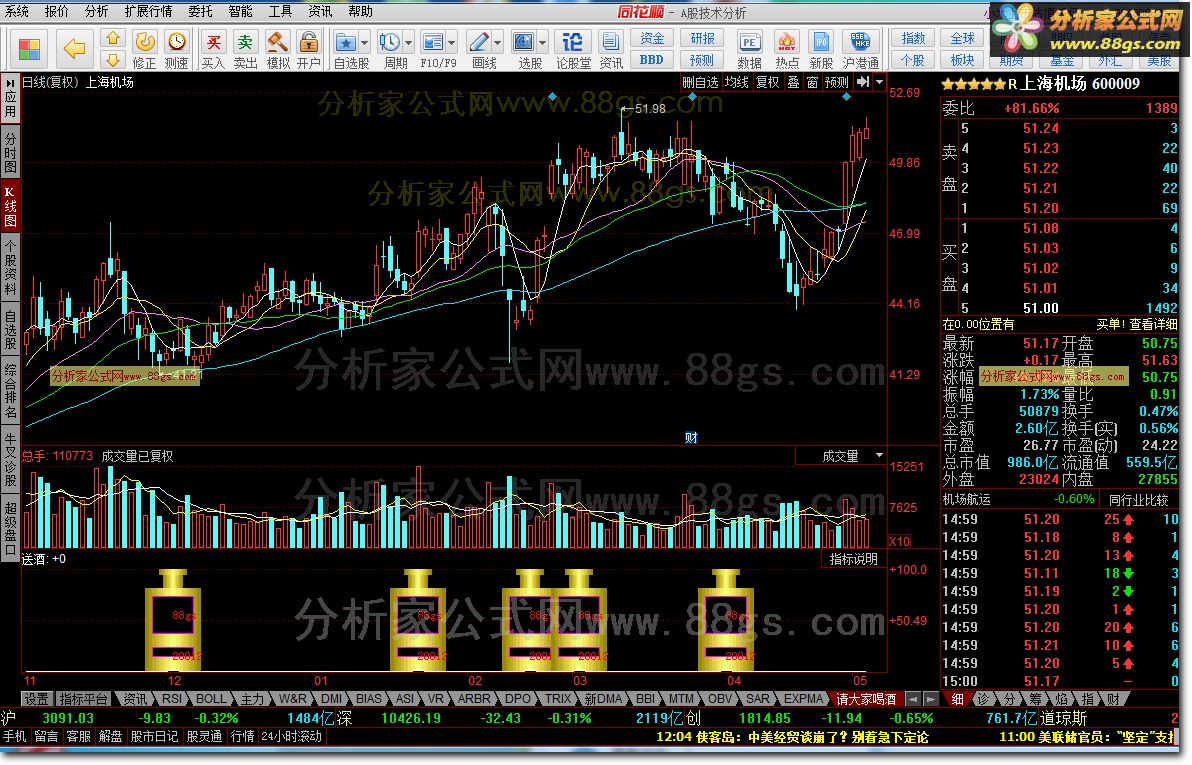
Task: Click the 51.98 high price label on chart
Action: point(650,109)
